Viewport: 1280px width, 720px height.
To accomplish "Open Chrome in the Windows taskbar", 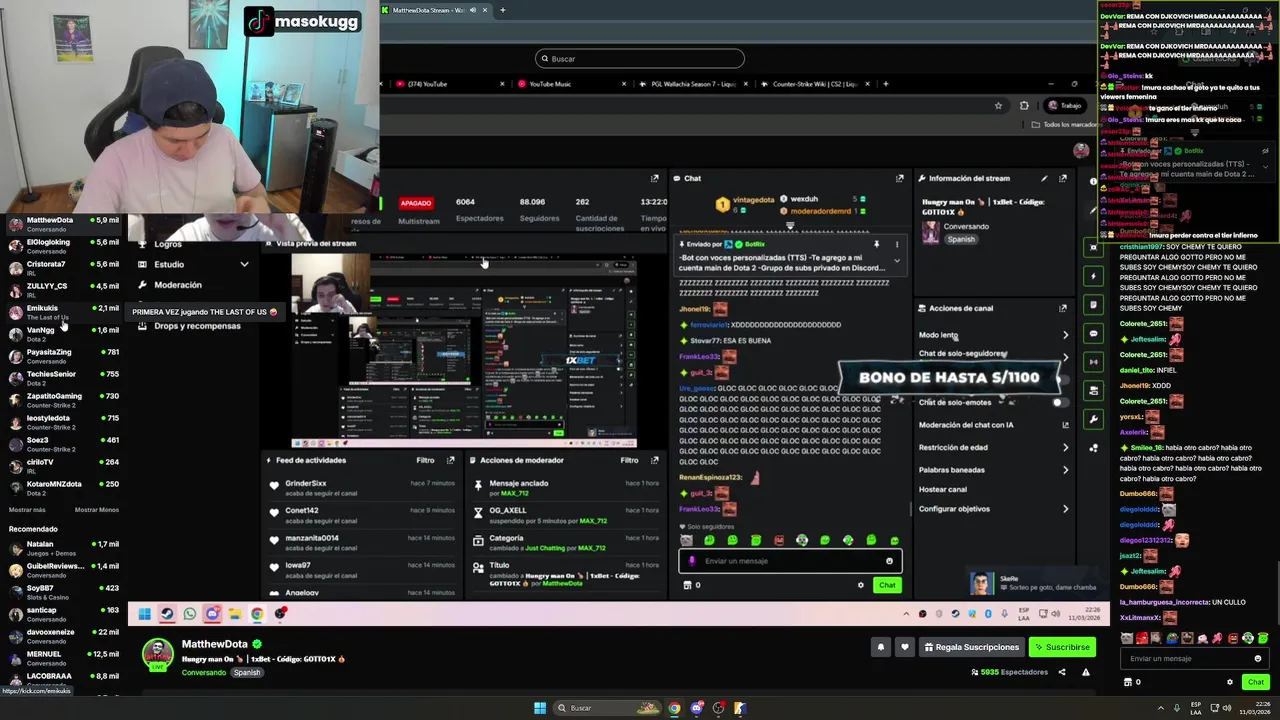I will 674,708.
